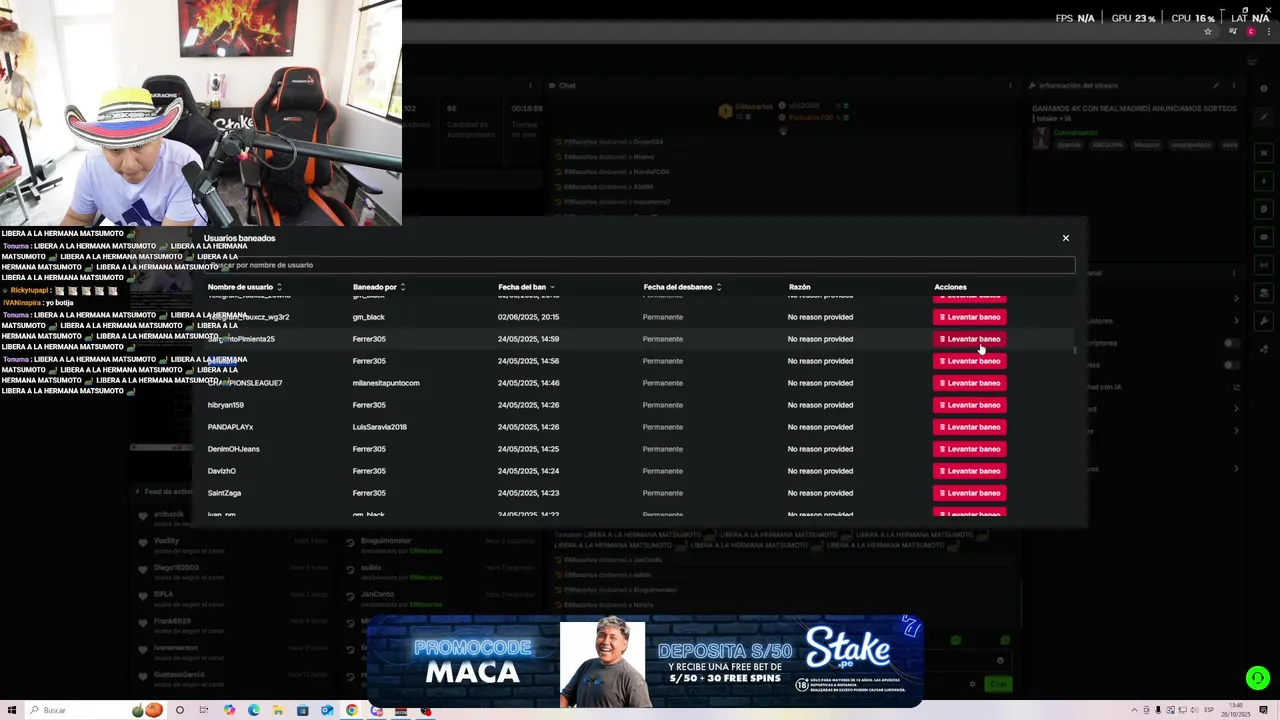This screenshot has height=720, width=1280.
Task: Lift ban in the 02/06/2025, 20:15 row
Action: tap(969, 317)
